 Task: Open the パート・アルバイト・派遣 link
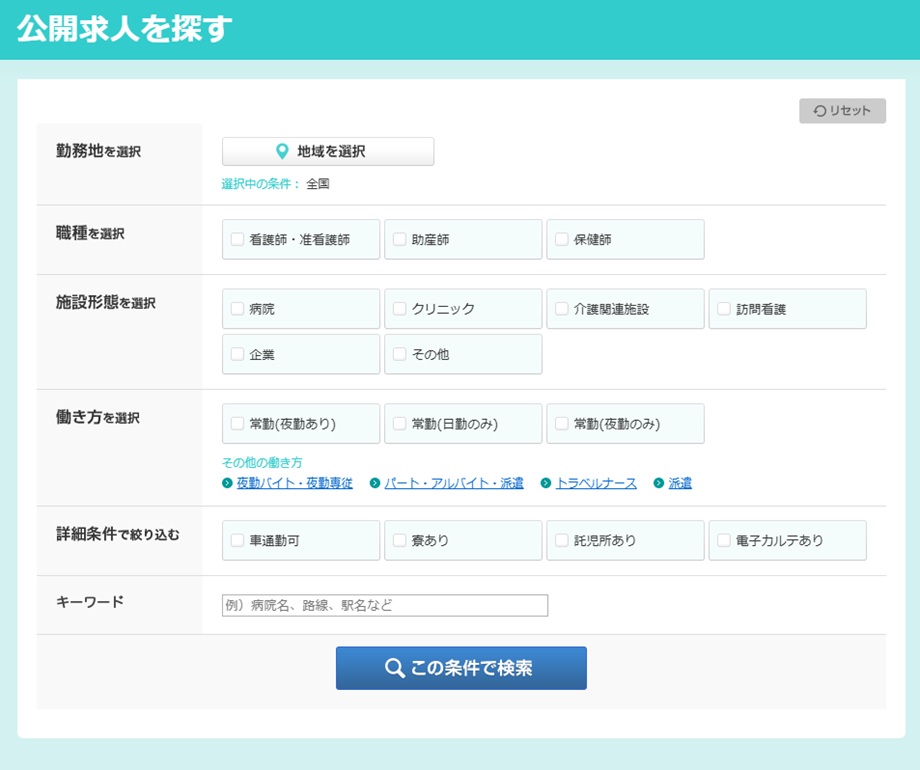point(453,483)
